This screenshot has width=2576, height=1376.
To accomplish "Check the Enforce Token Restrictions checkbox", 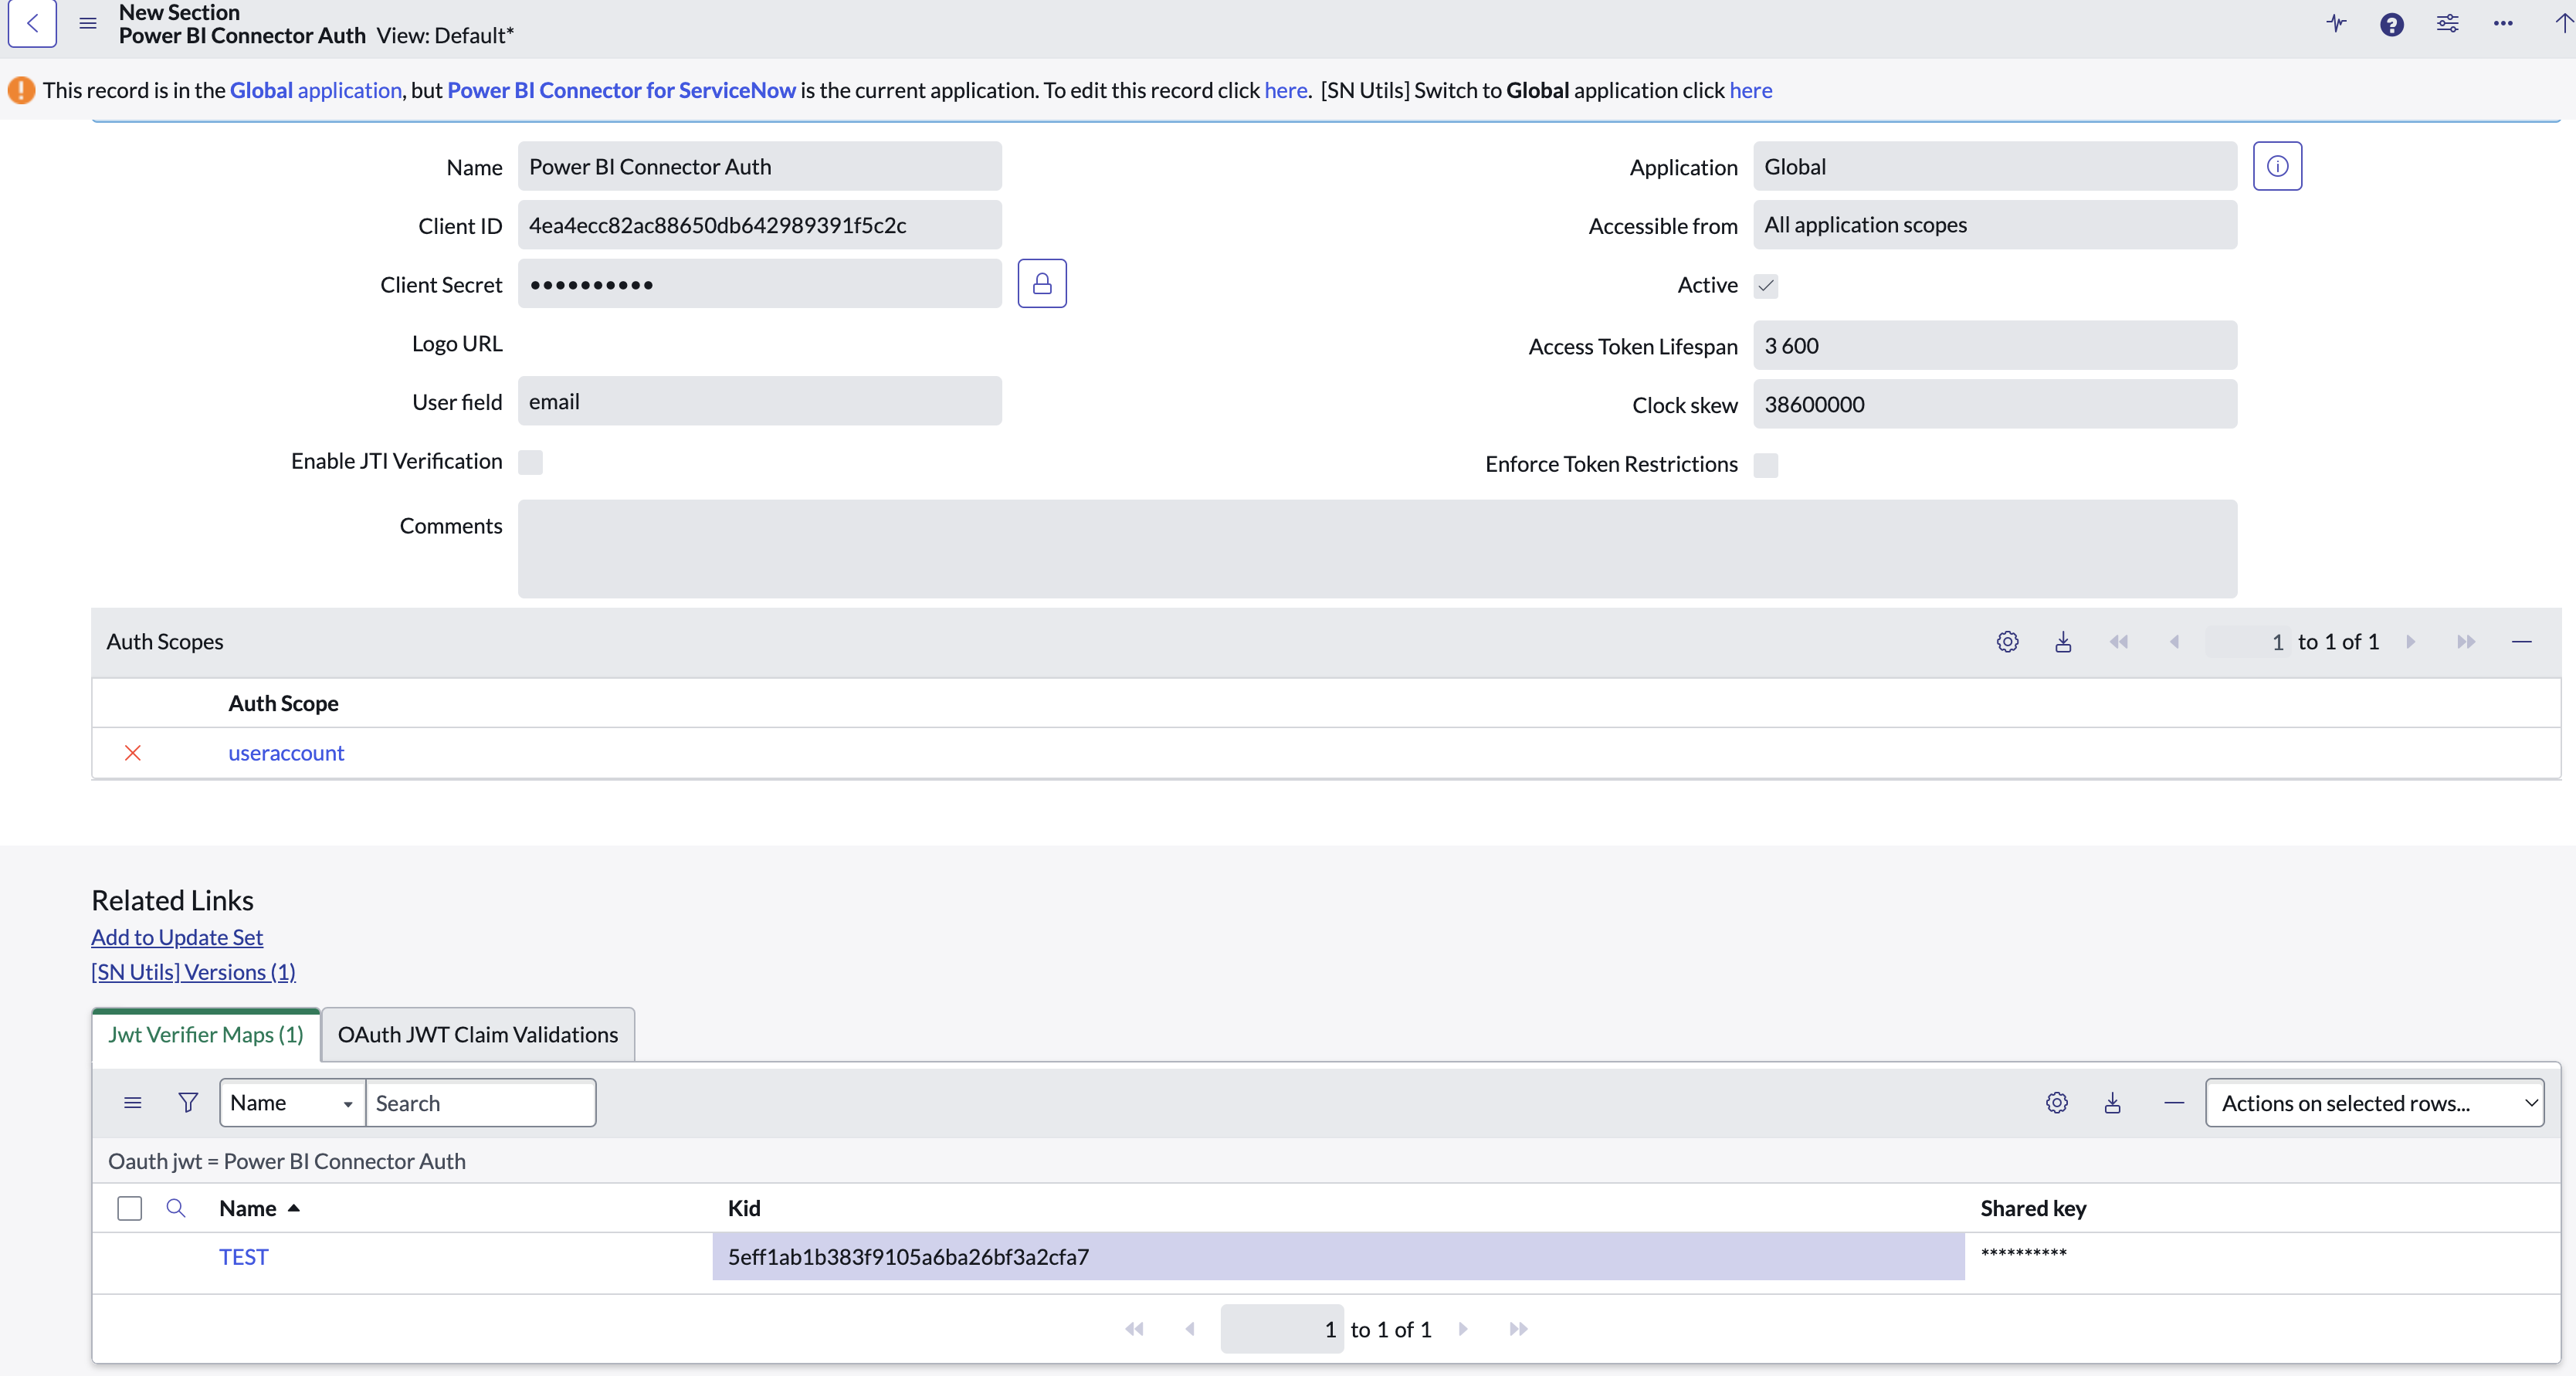I will pyautogui.click(x=1766, y=465).
